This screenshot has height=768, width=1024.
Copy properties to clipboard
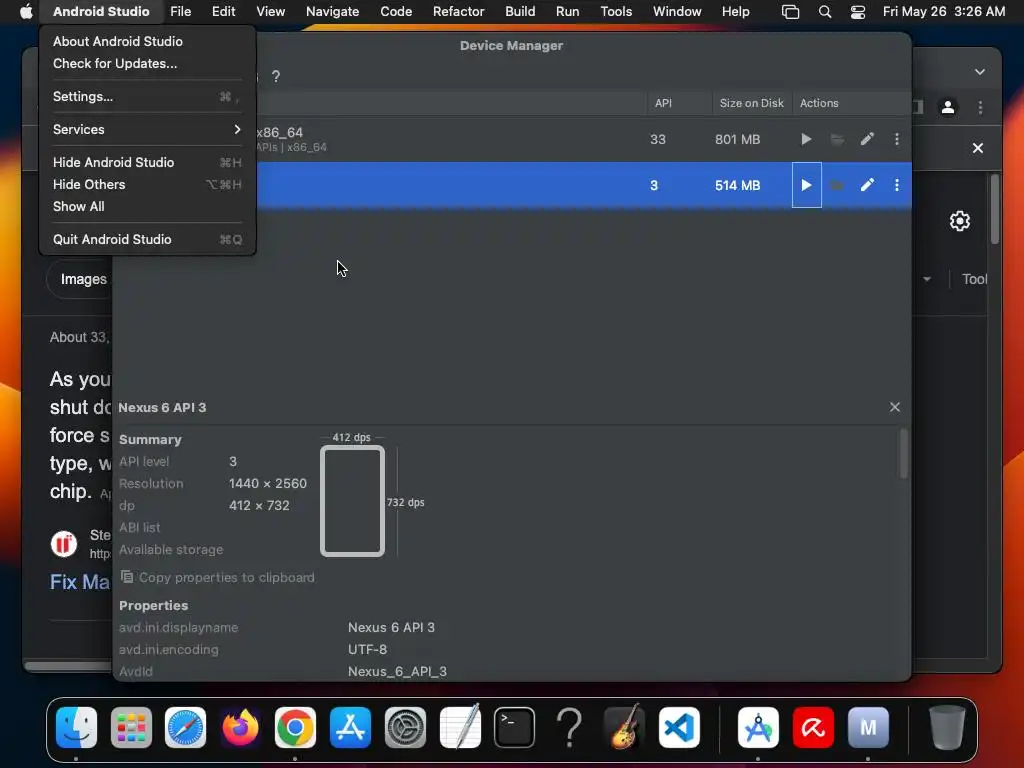coord(218,577)
